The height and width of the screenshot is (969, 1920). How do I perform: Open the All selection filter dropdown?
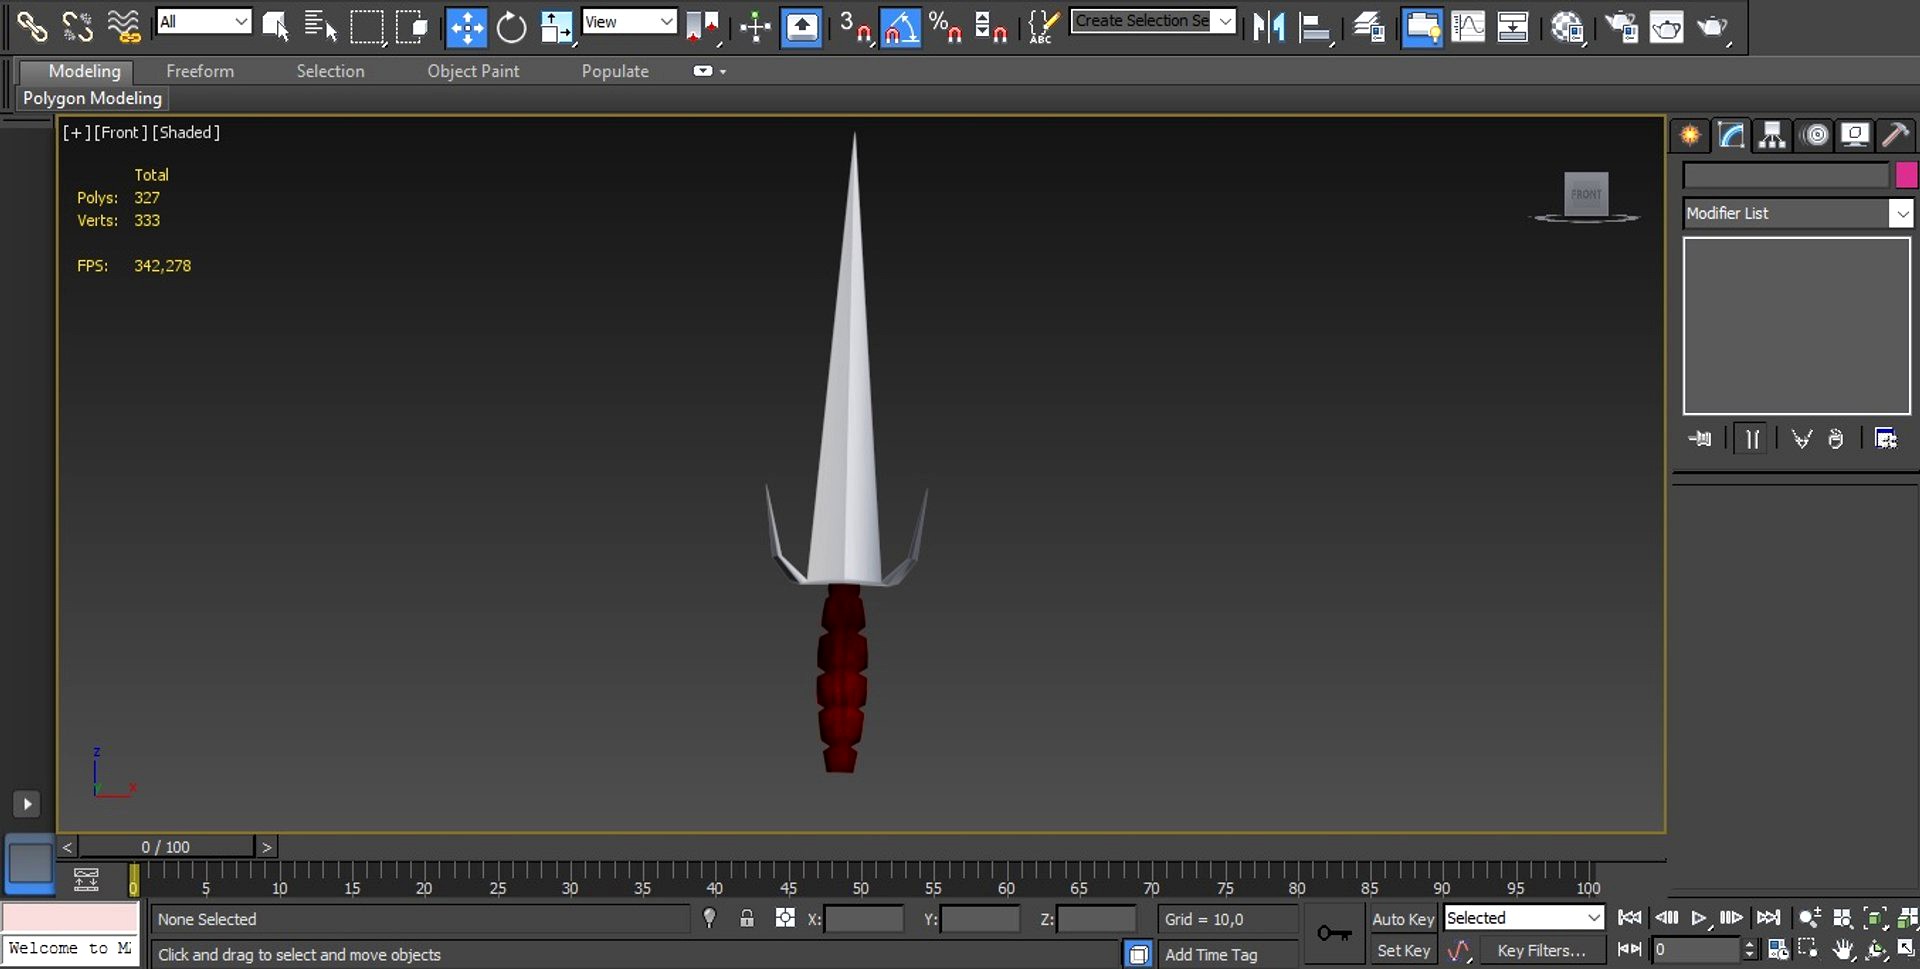point(204,21)
